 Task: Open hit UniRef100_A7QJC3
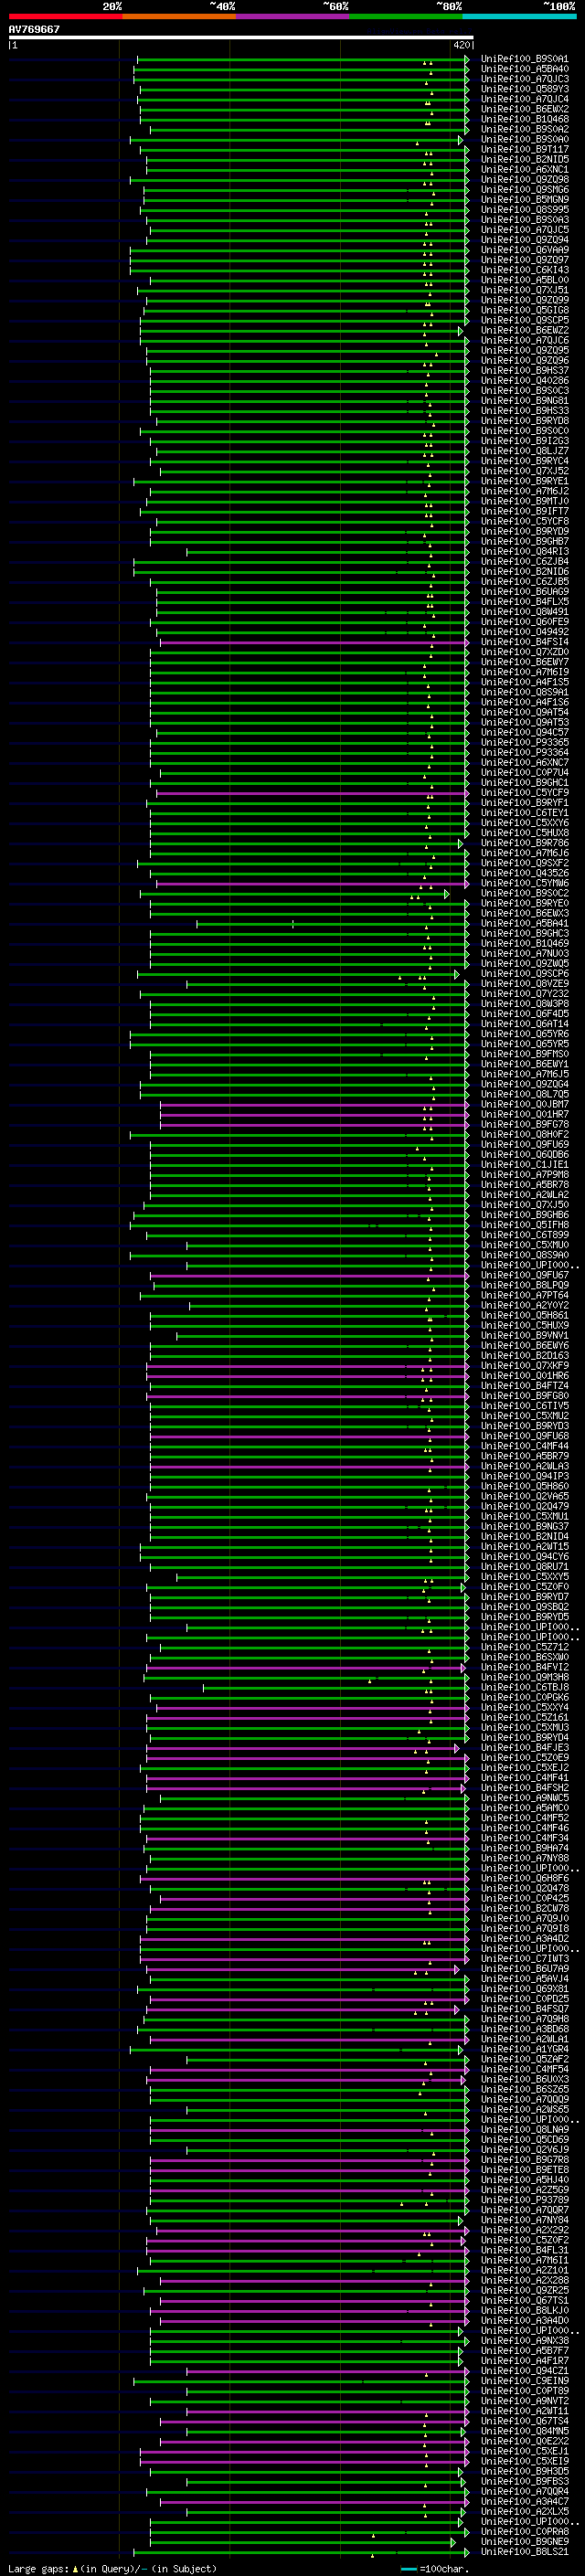524,79
